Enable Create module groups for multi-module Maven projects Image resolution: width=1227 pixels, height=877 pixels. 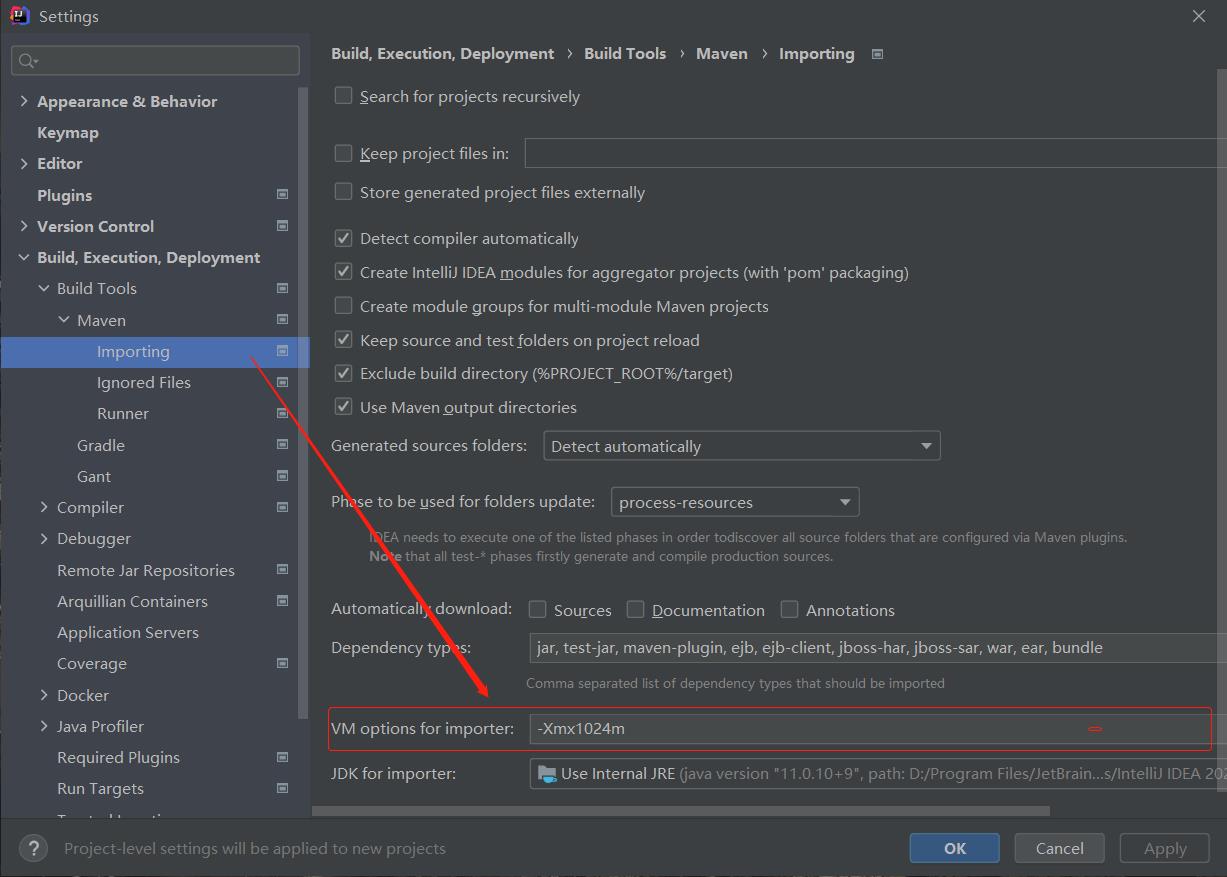tap(343, 305)
